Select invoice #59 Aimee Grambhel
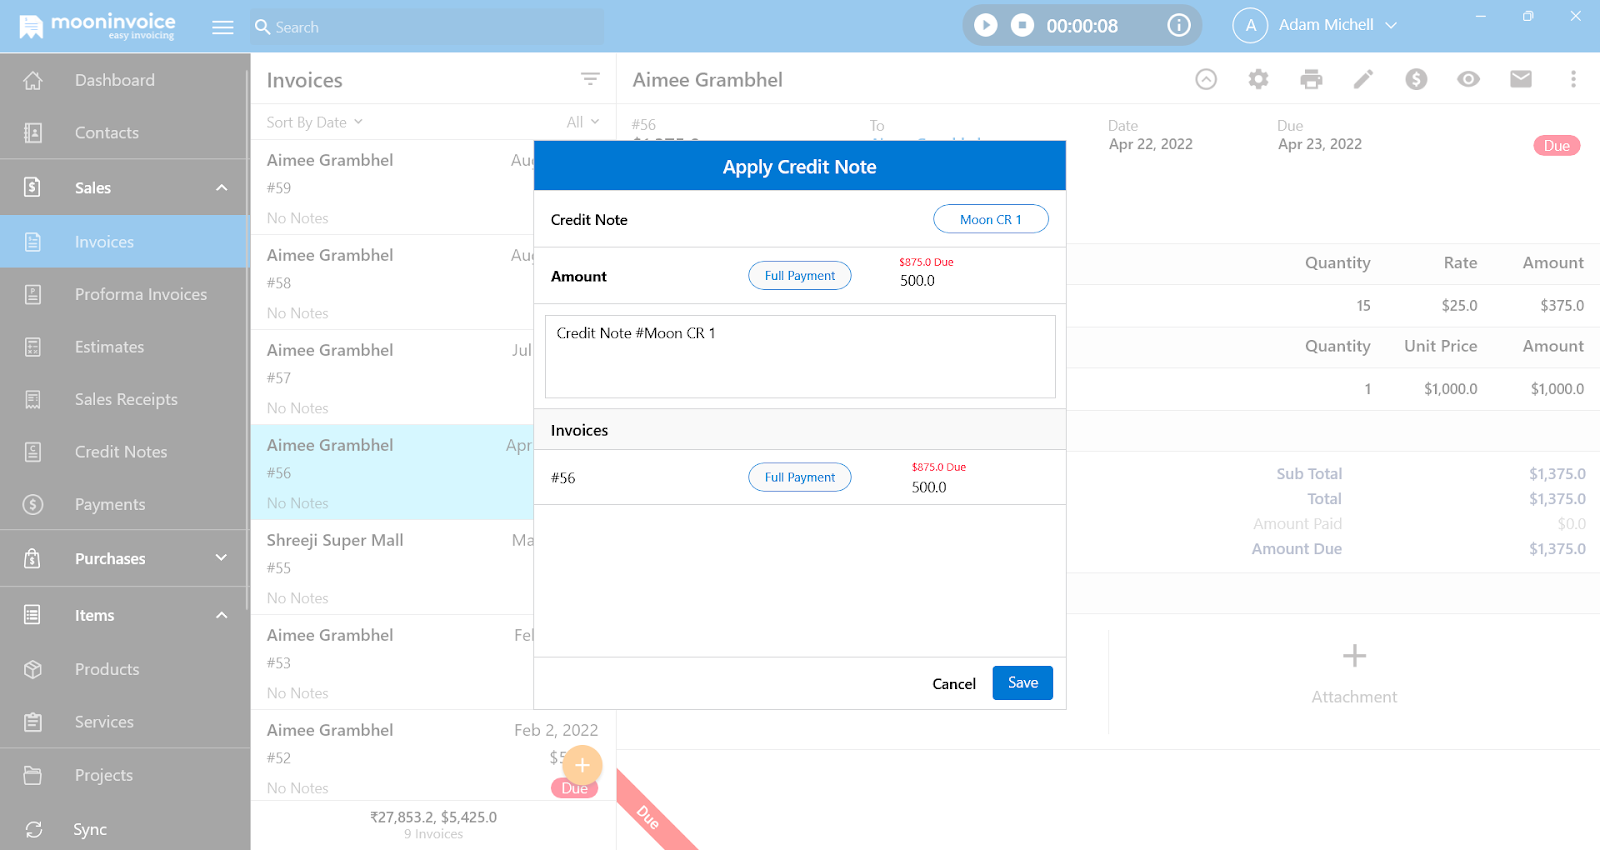 click(392, 188)
